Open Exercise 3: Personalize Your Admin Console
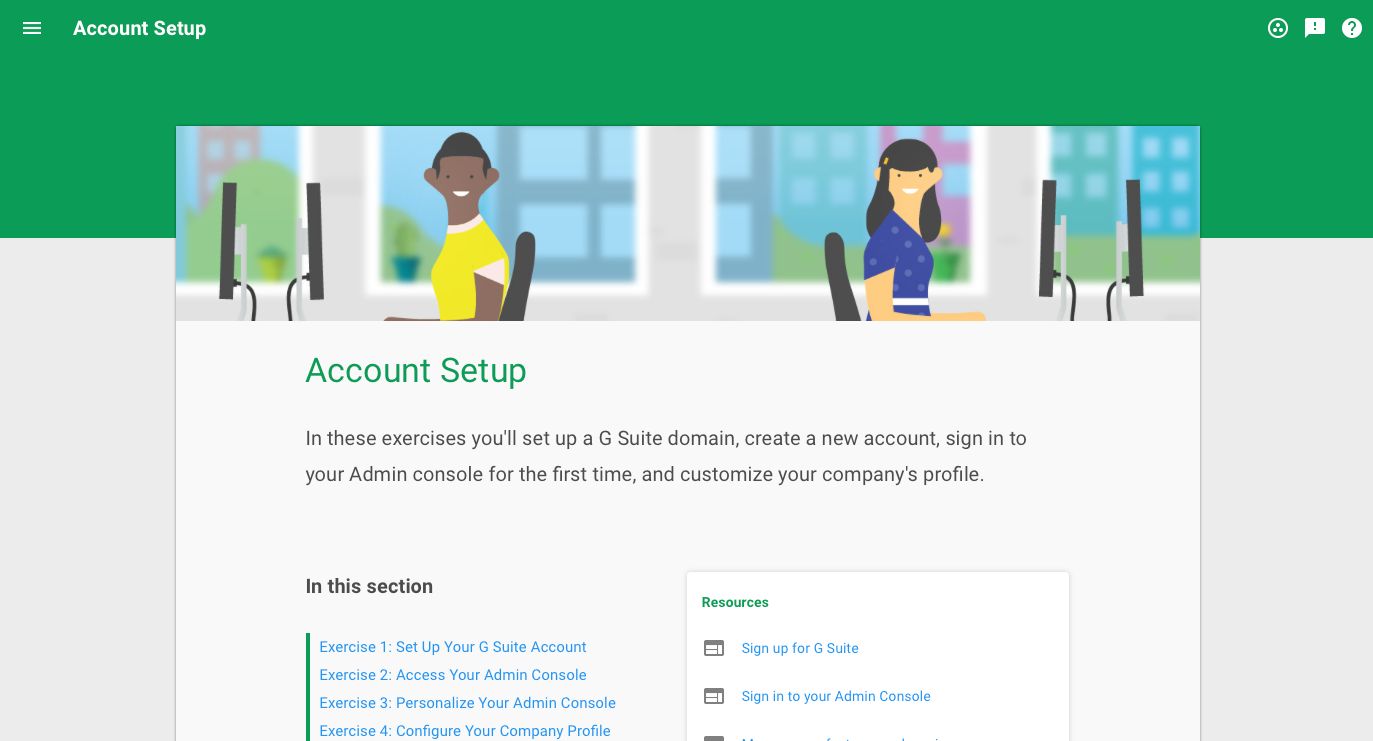 point(467,703)
